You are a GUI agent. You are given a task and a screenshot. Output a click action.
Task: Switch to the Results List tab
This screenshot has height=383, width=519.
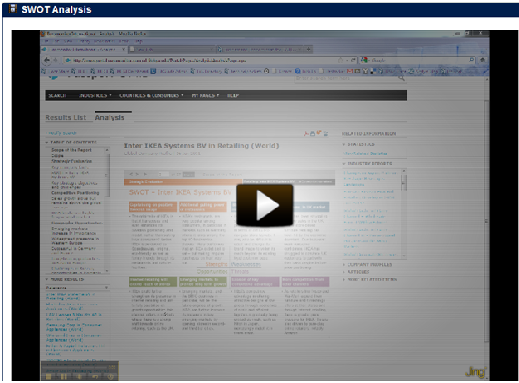point(66,117)
